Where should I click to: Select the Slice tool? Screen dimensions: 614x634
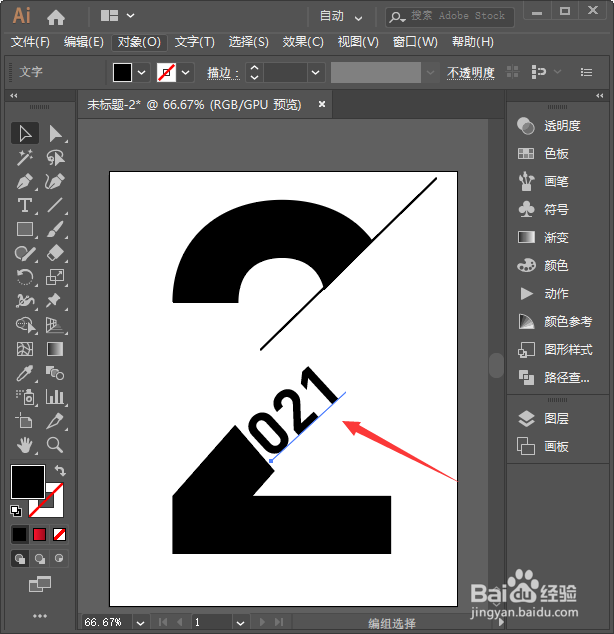[x=55, y=421]
